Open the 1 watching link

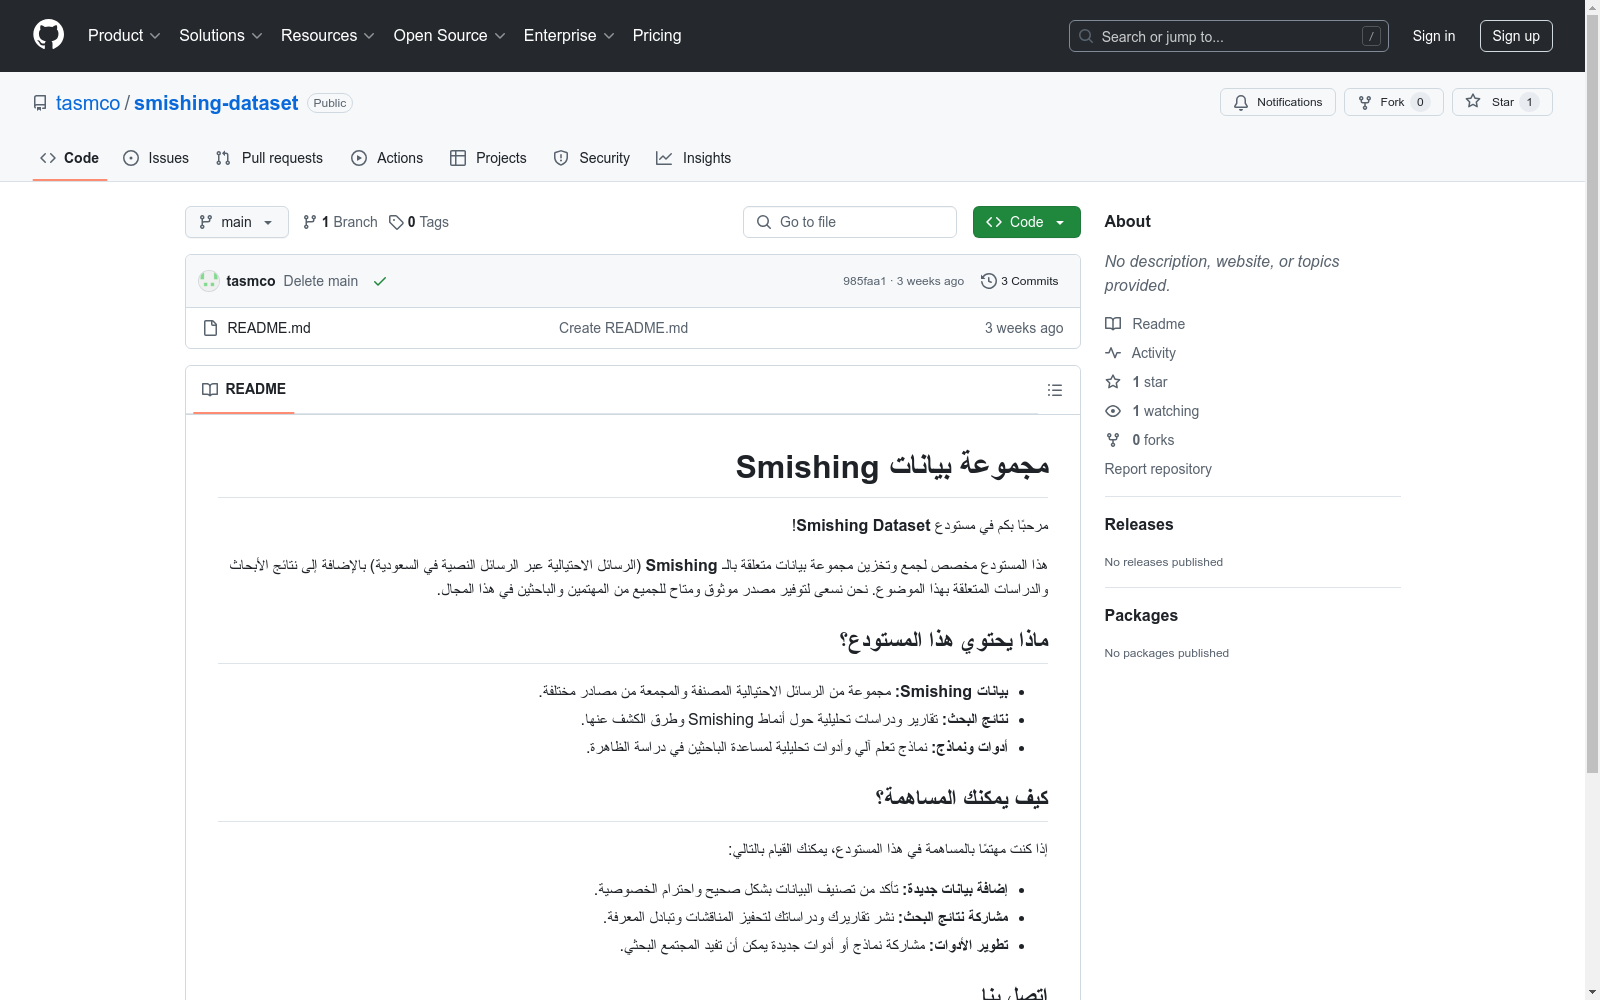[x=1152, y=411]
